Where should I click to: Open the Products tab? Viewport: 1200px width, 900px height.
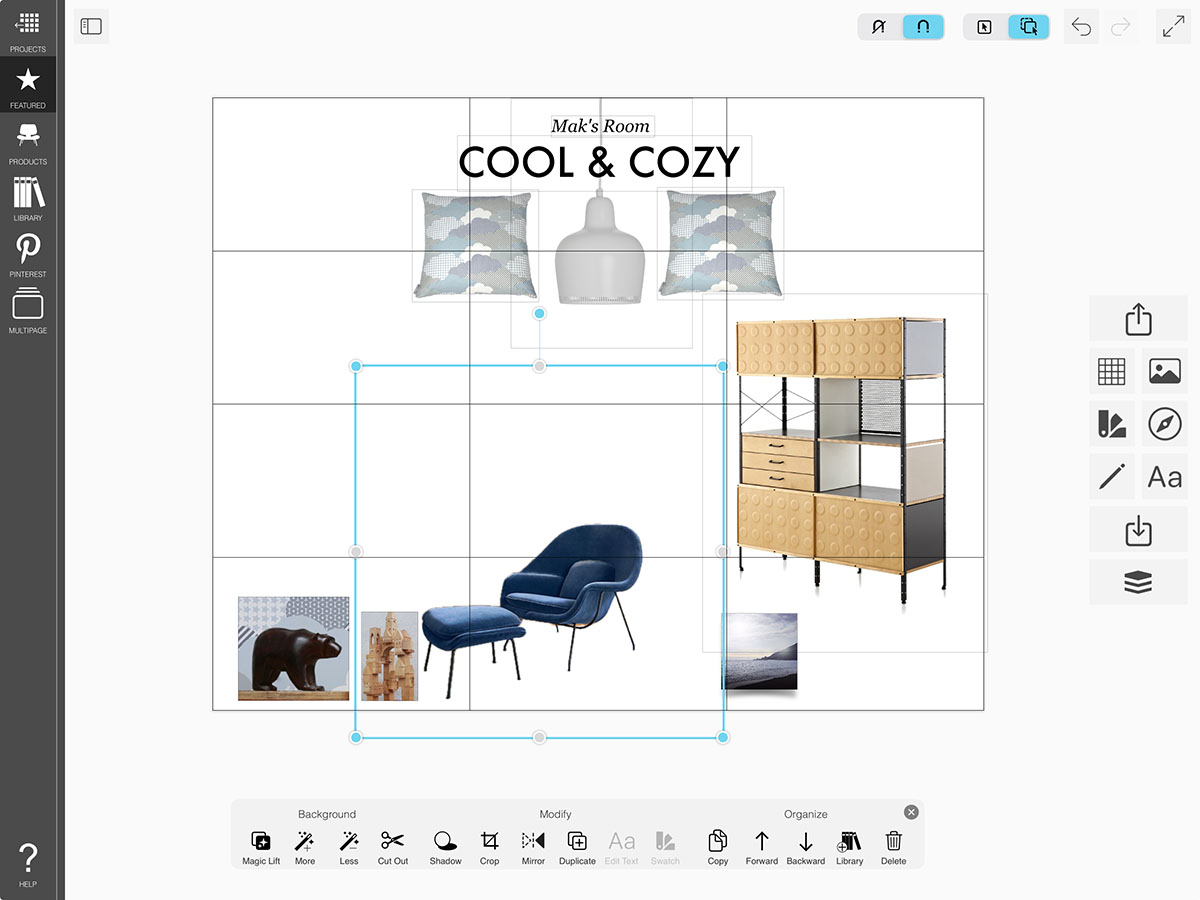tap(28, 142)
